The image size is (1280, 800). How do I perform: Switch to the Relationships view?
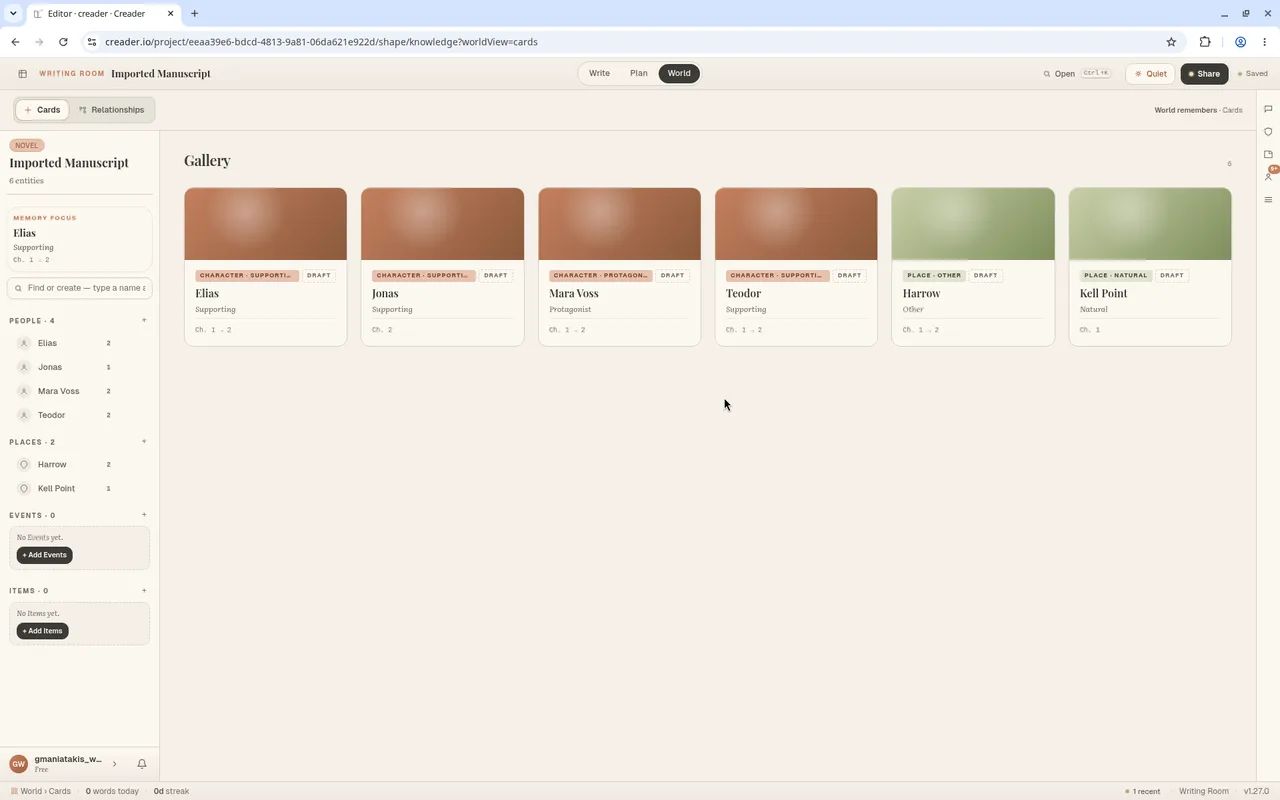click(111, 110)
